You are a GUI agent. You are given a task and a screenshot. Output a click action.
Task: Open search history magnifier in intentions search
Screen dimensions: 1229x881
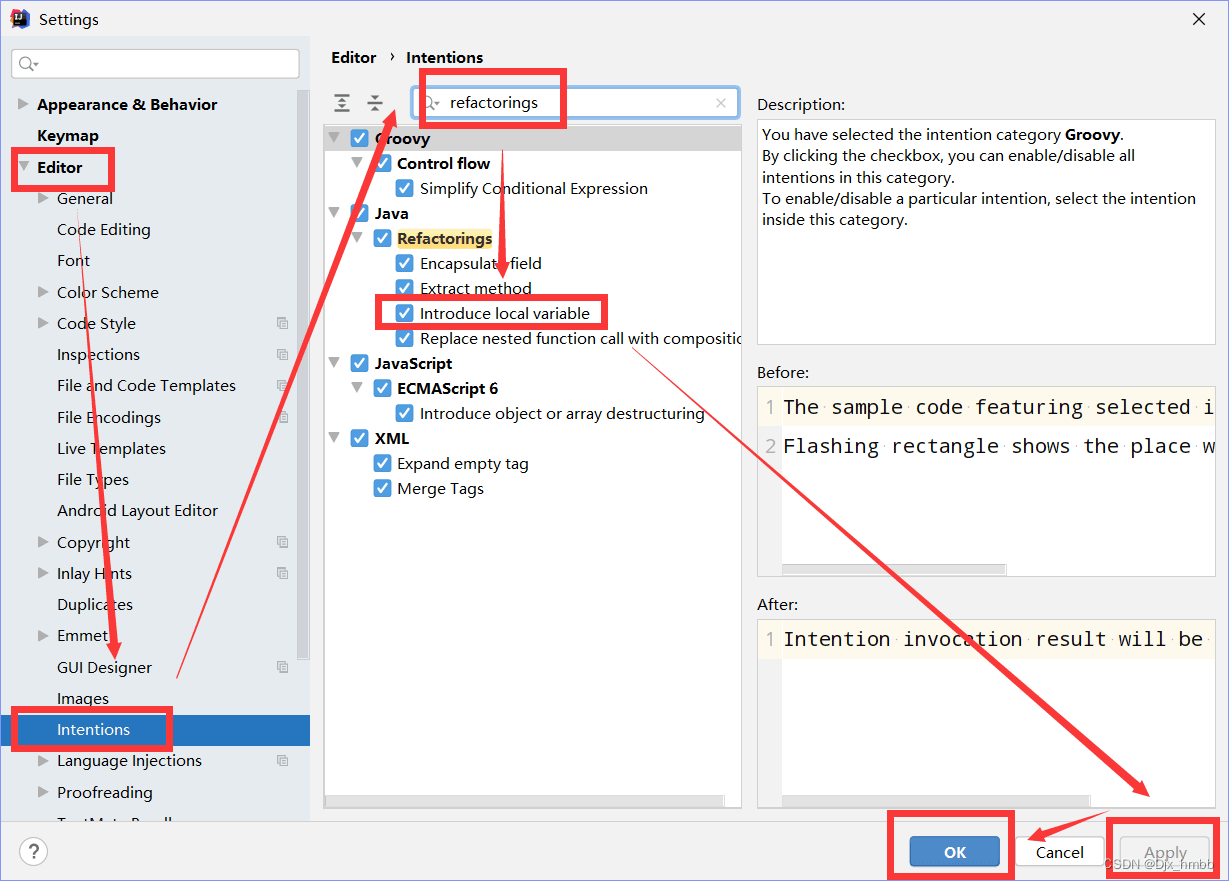click(x=431, y=103)
